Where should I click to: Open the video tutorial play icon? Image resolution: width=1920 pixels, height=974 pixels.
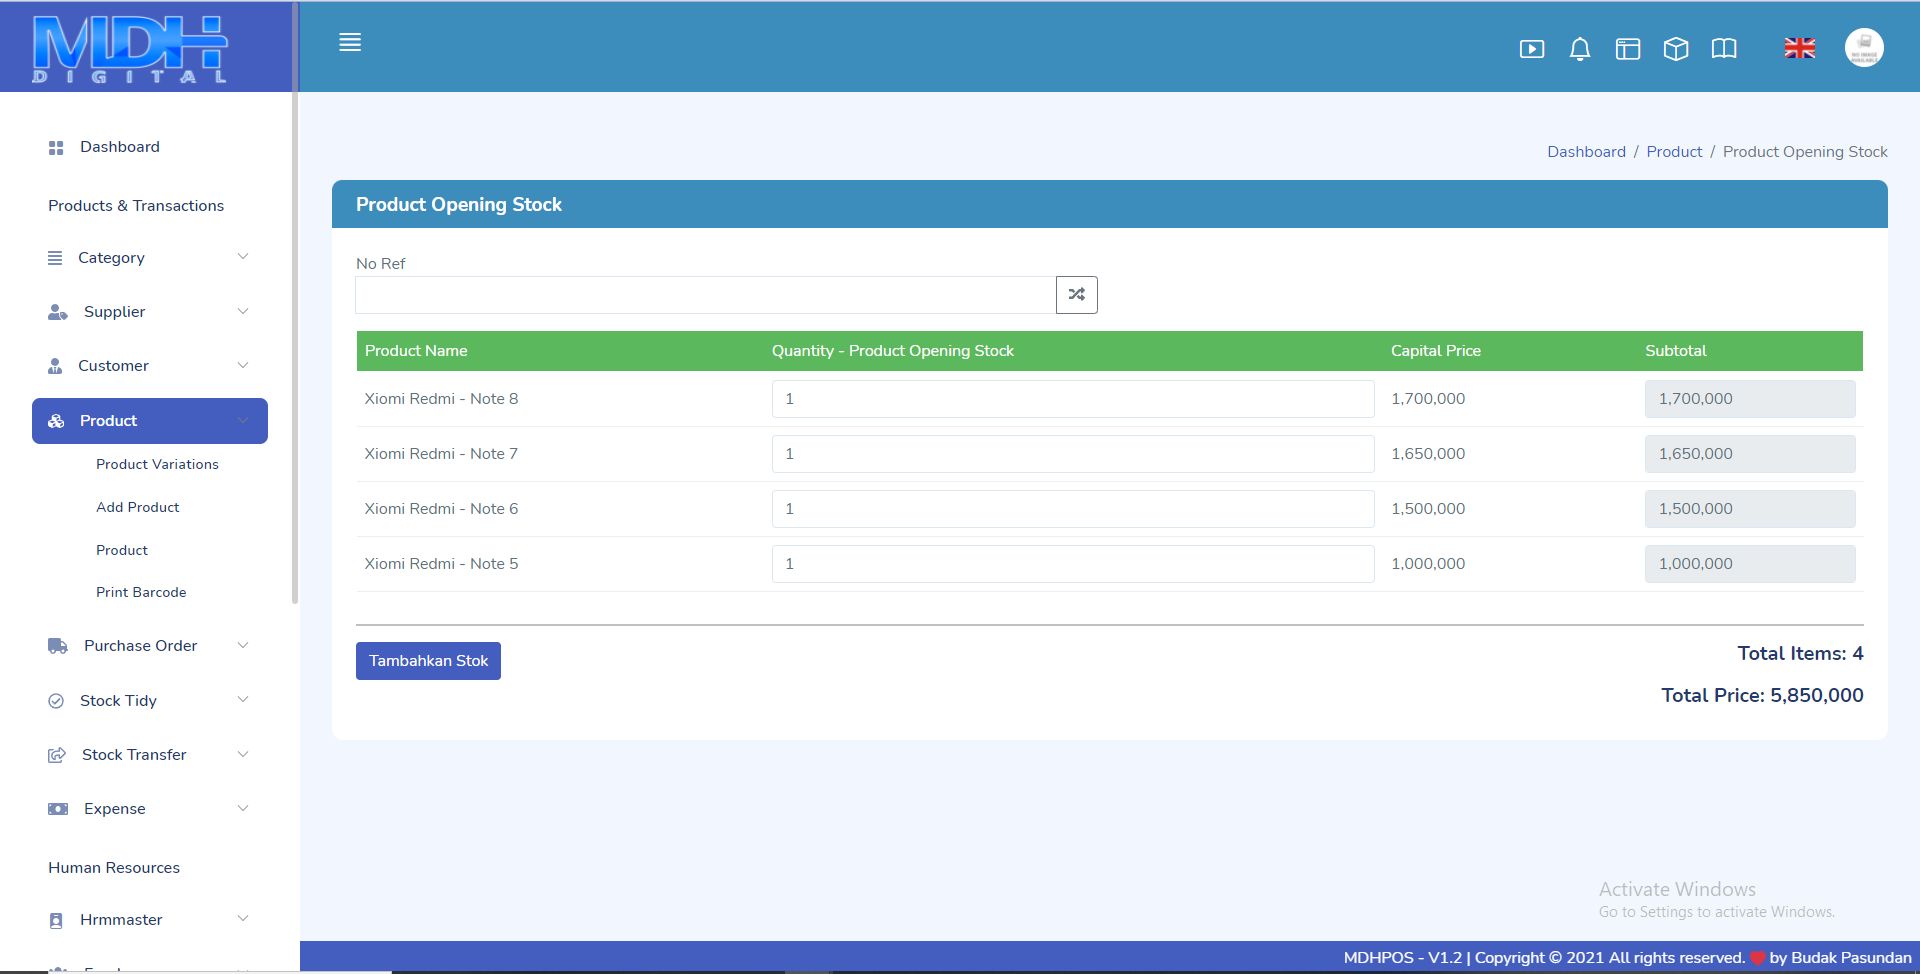pos(1532,48)
